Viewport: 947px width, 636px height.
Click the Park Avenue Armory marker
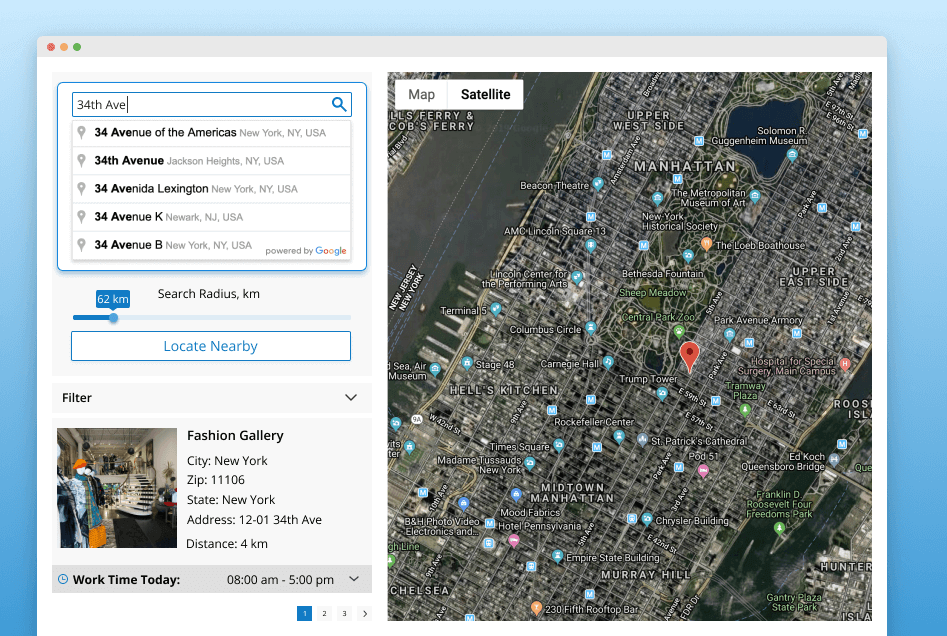(730, 334)
